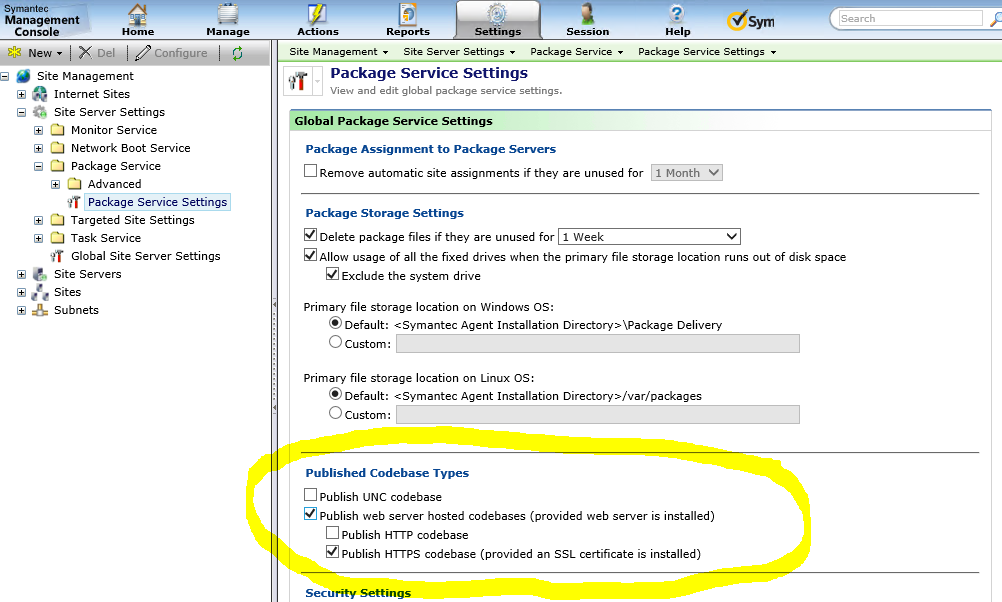Screen dimensions: 1002x602
Task: Click the Configure button in toolbar
Action: click(171, 53)
